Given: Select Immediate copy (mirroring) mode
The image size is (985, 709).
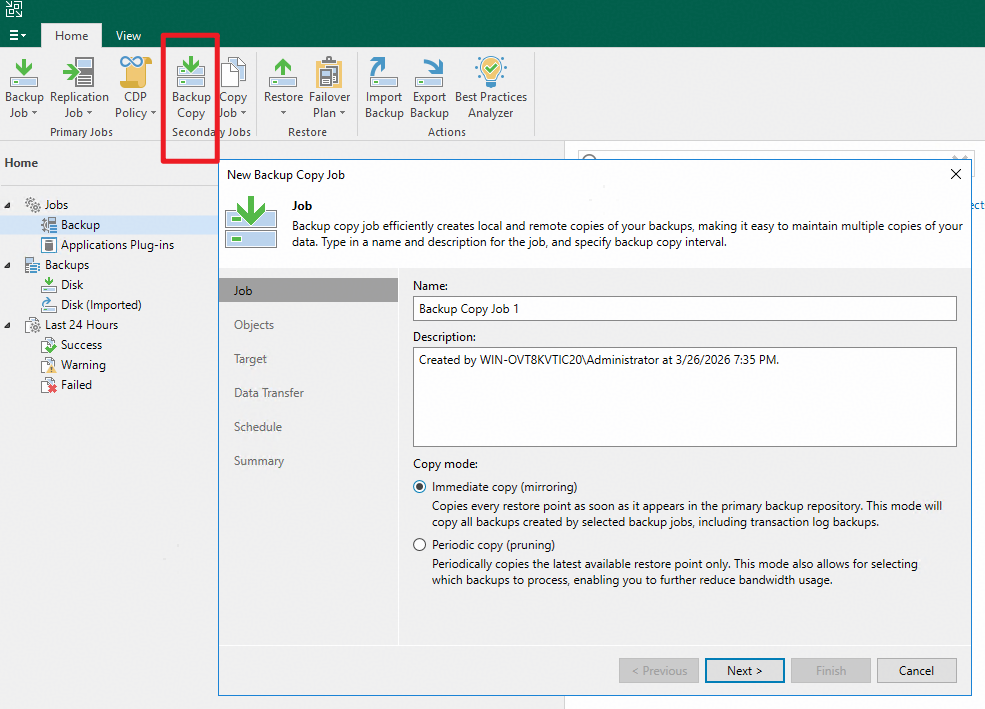Looking at the screenshot, I should (x=420, y=487).
